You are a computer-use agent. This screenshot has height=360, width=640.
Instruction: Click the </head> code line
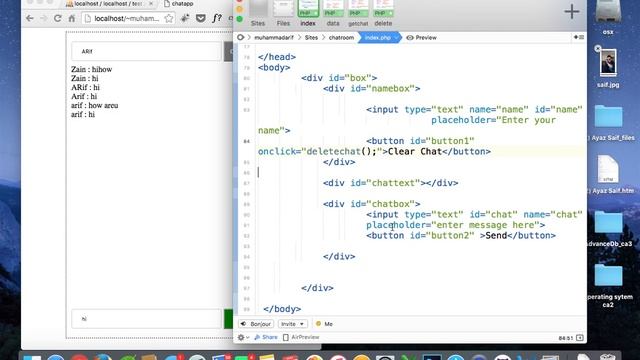(x=277, y=57)
